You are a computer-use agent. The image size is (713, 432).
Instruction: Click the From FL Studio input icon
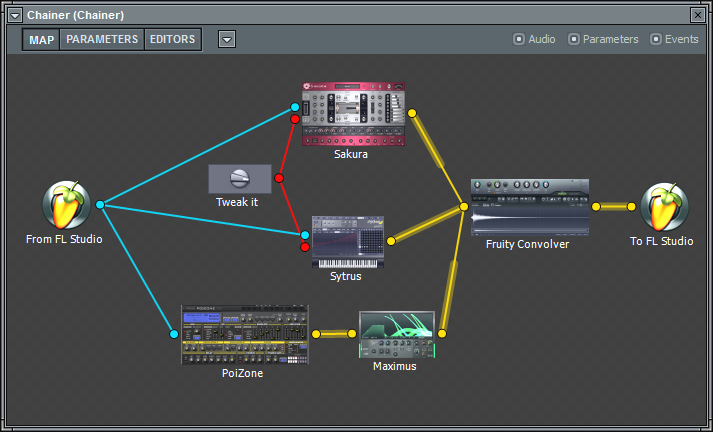click(67, 205)
